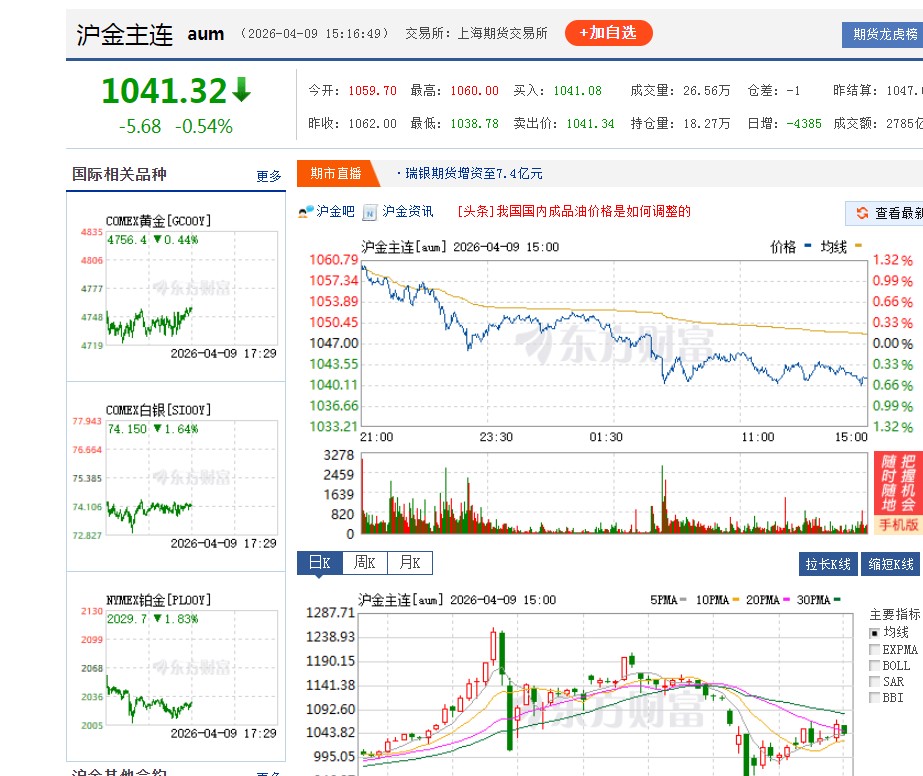The width and height of the screenshot is (923, 776).
Task: Click the 加自选 add-to-watchlist button
Action: click(x=608, y=32)
